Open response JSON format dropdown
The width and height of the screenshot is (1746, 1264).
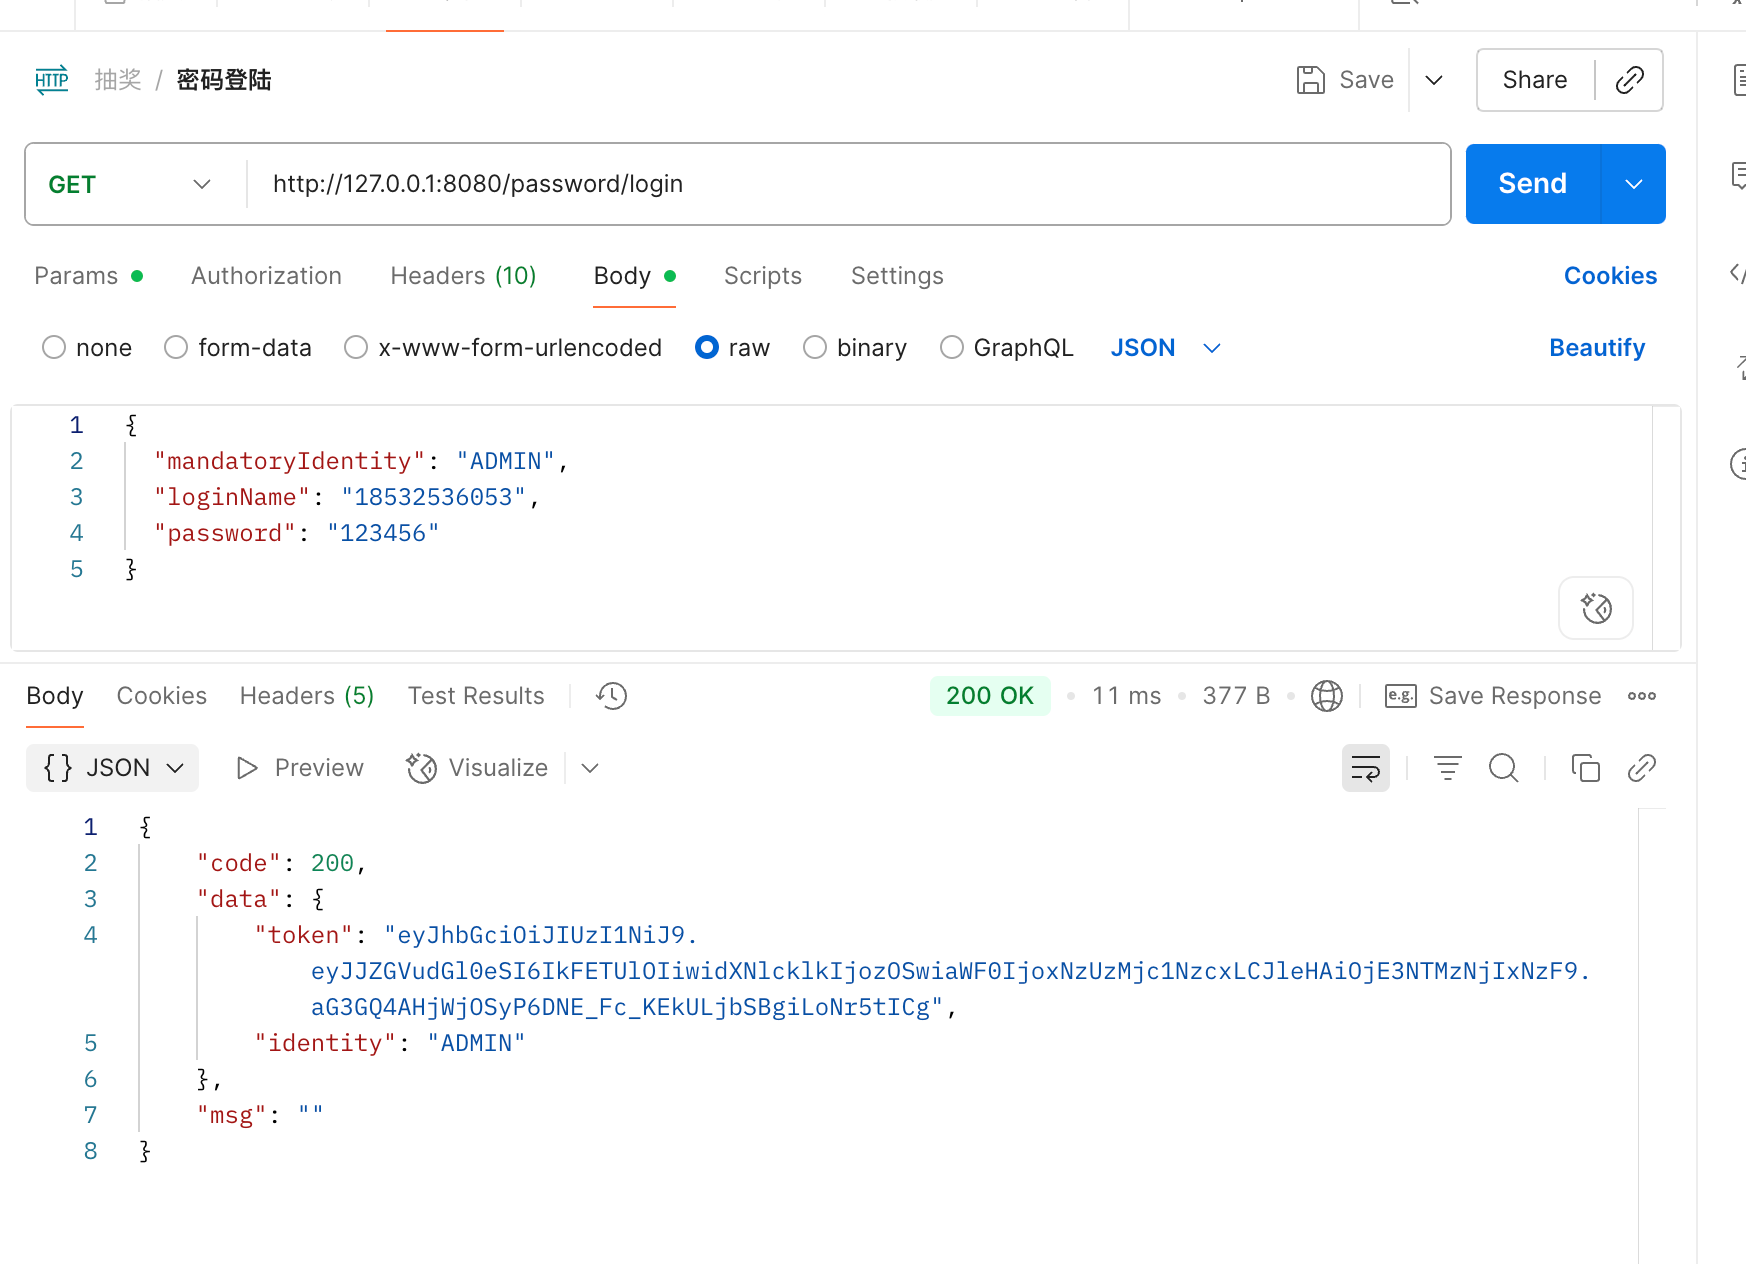click(112, 768)
